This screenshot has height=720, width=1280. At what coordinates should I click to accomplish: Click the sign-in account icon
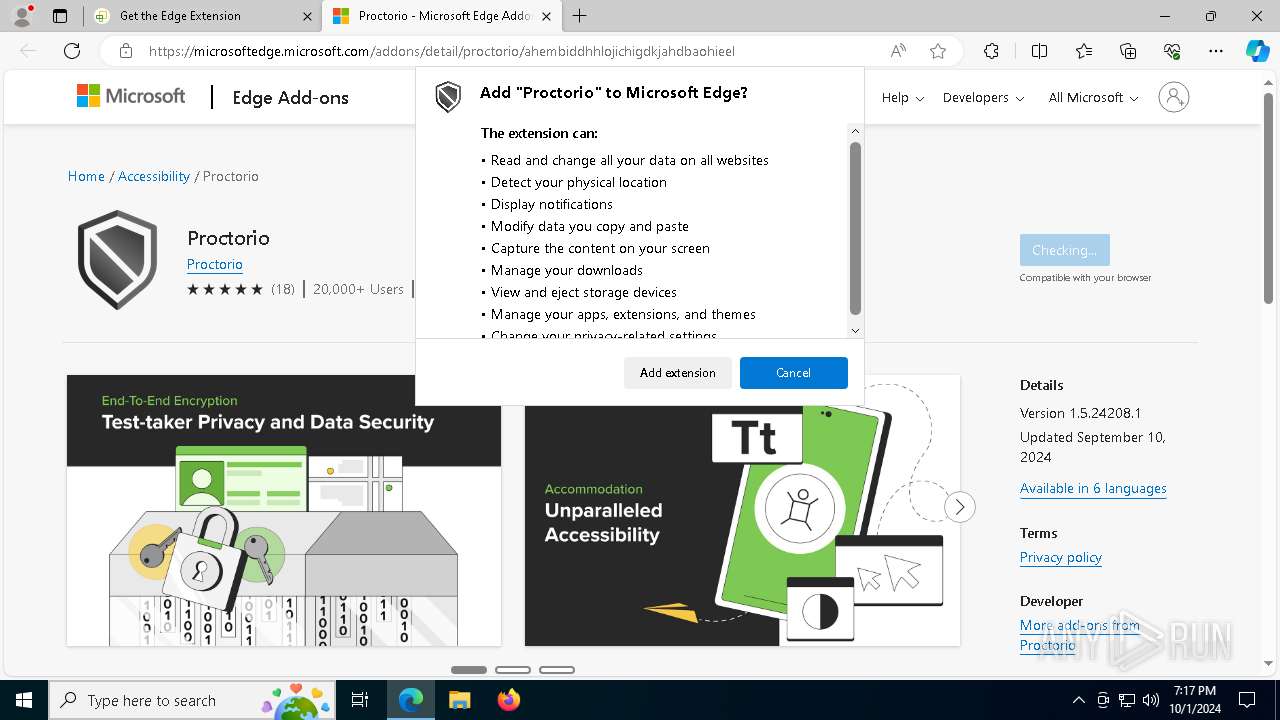pos(1174,97)
